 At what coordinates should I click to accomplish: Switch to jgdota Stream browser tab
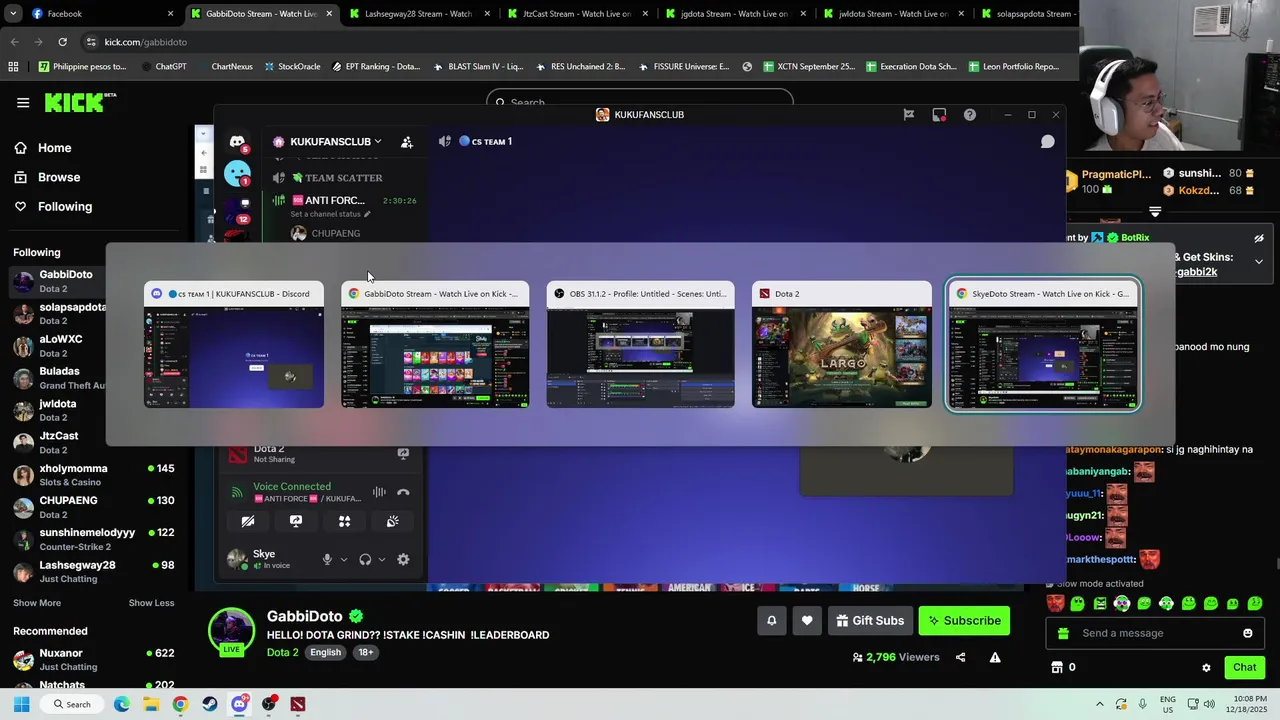coord(736,14)
